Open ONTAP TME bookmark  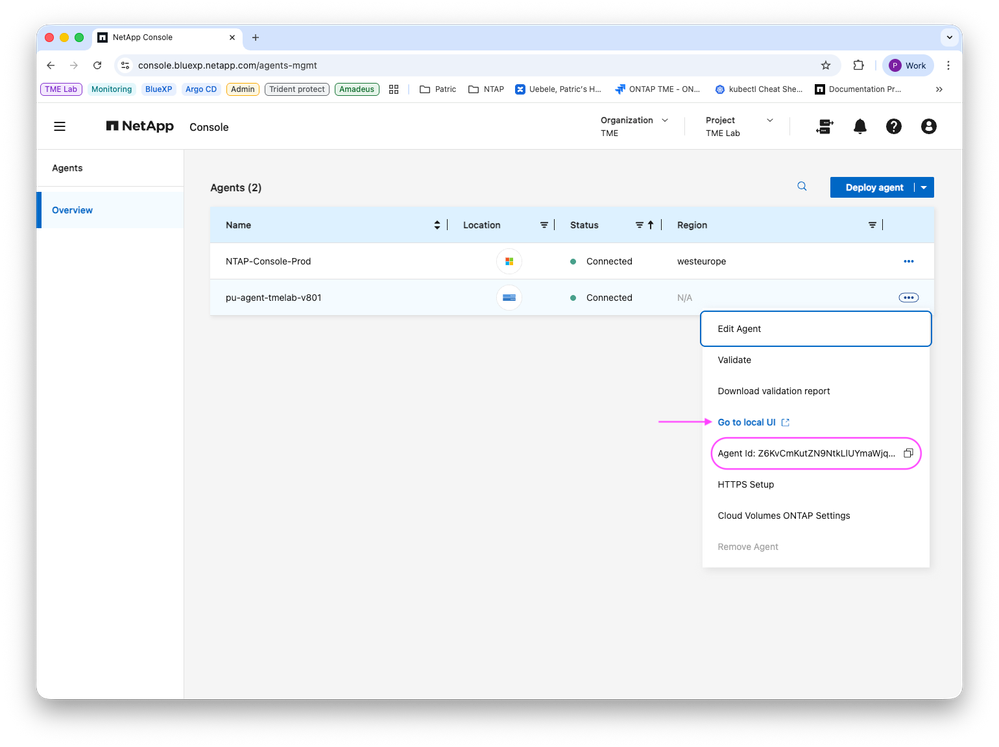point(658,89)
